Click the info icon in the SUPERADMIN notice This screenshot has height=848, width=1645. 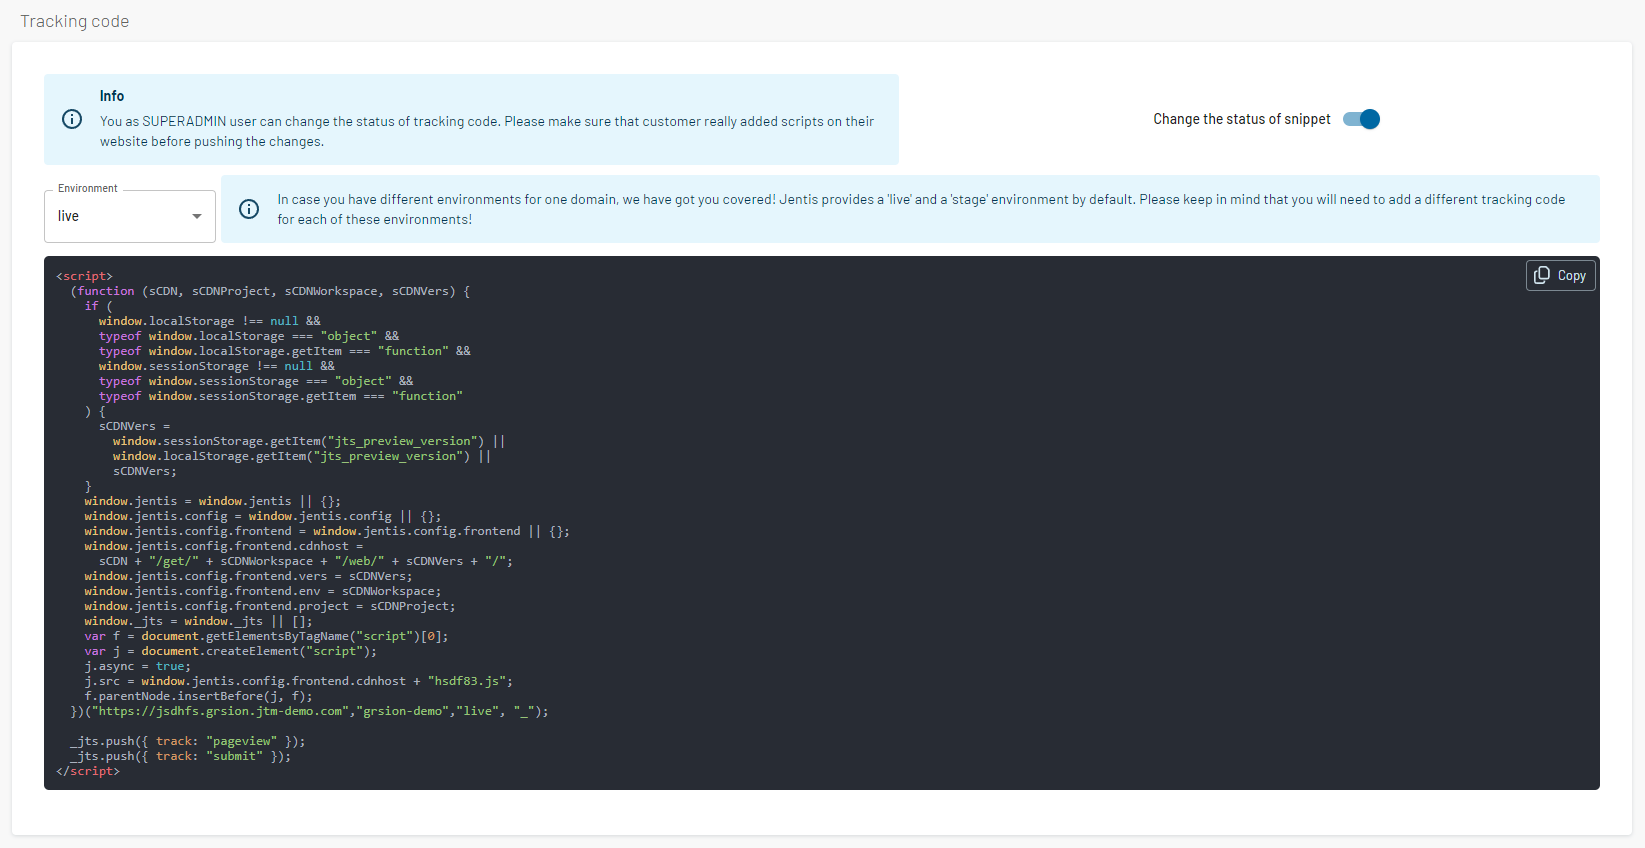(72, 119)
